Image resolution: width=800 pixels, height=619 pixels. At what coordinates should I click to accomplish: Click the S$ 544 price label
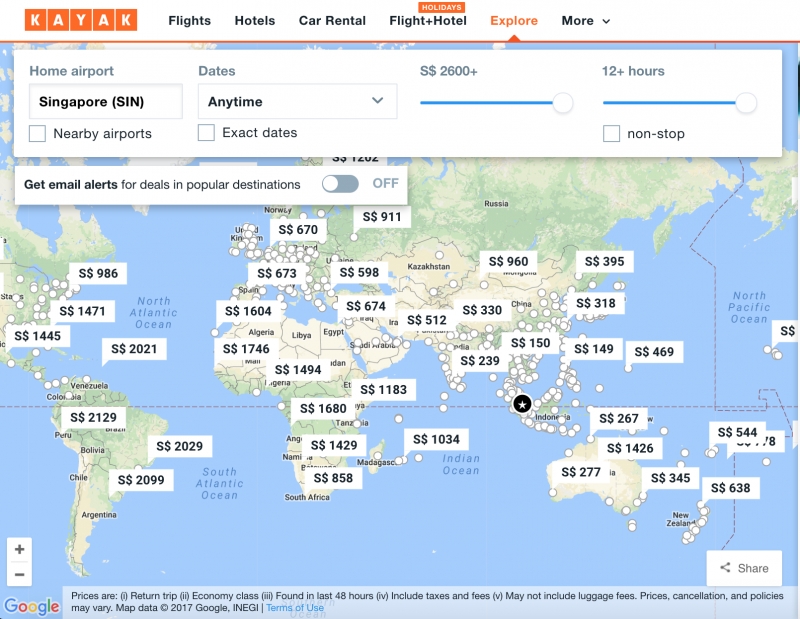click(x=737, y=433)
